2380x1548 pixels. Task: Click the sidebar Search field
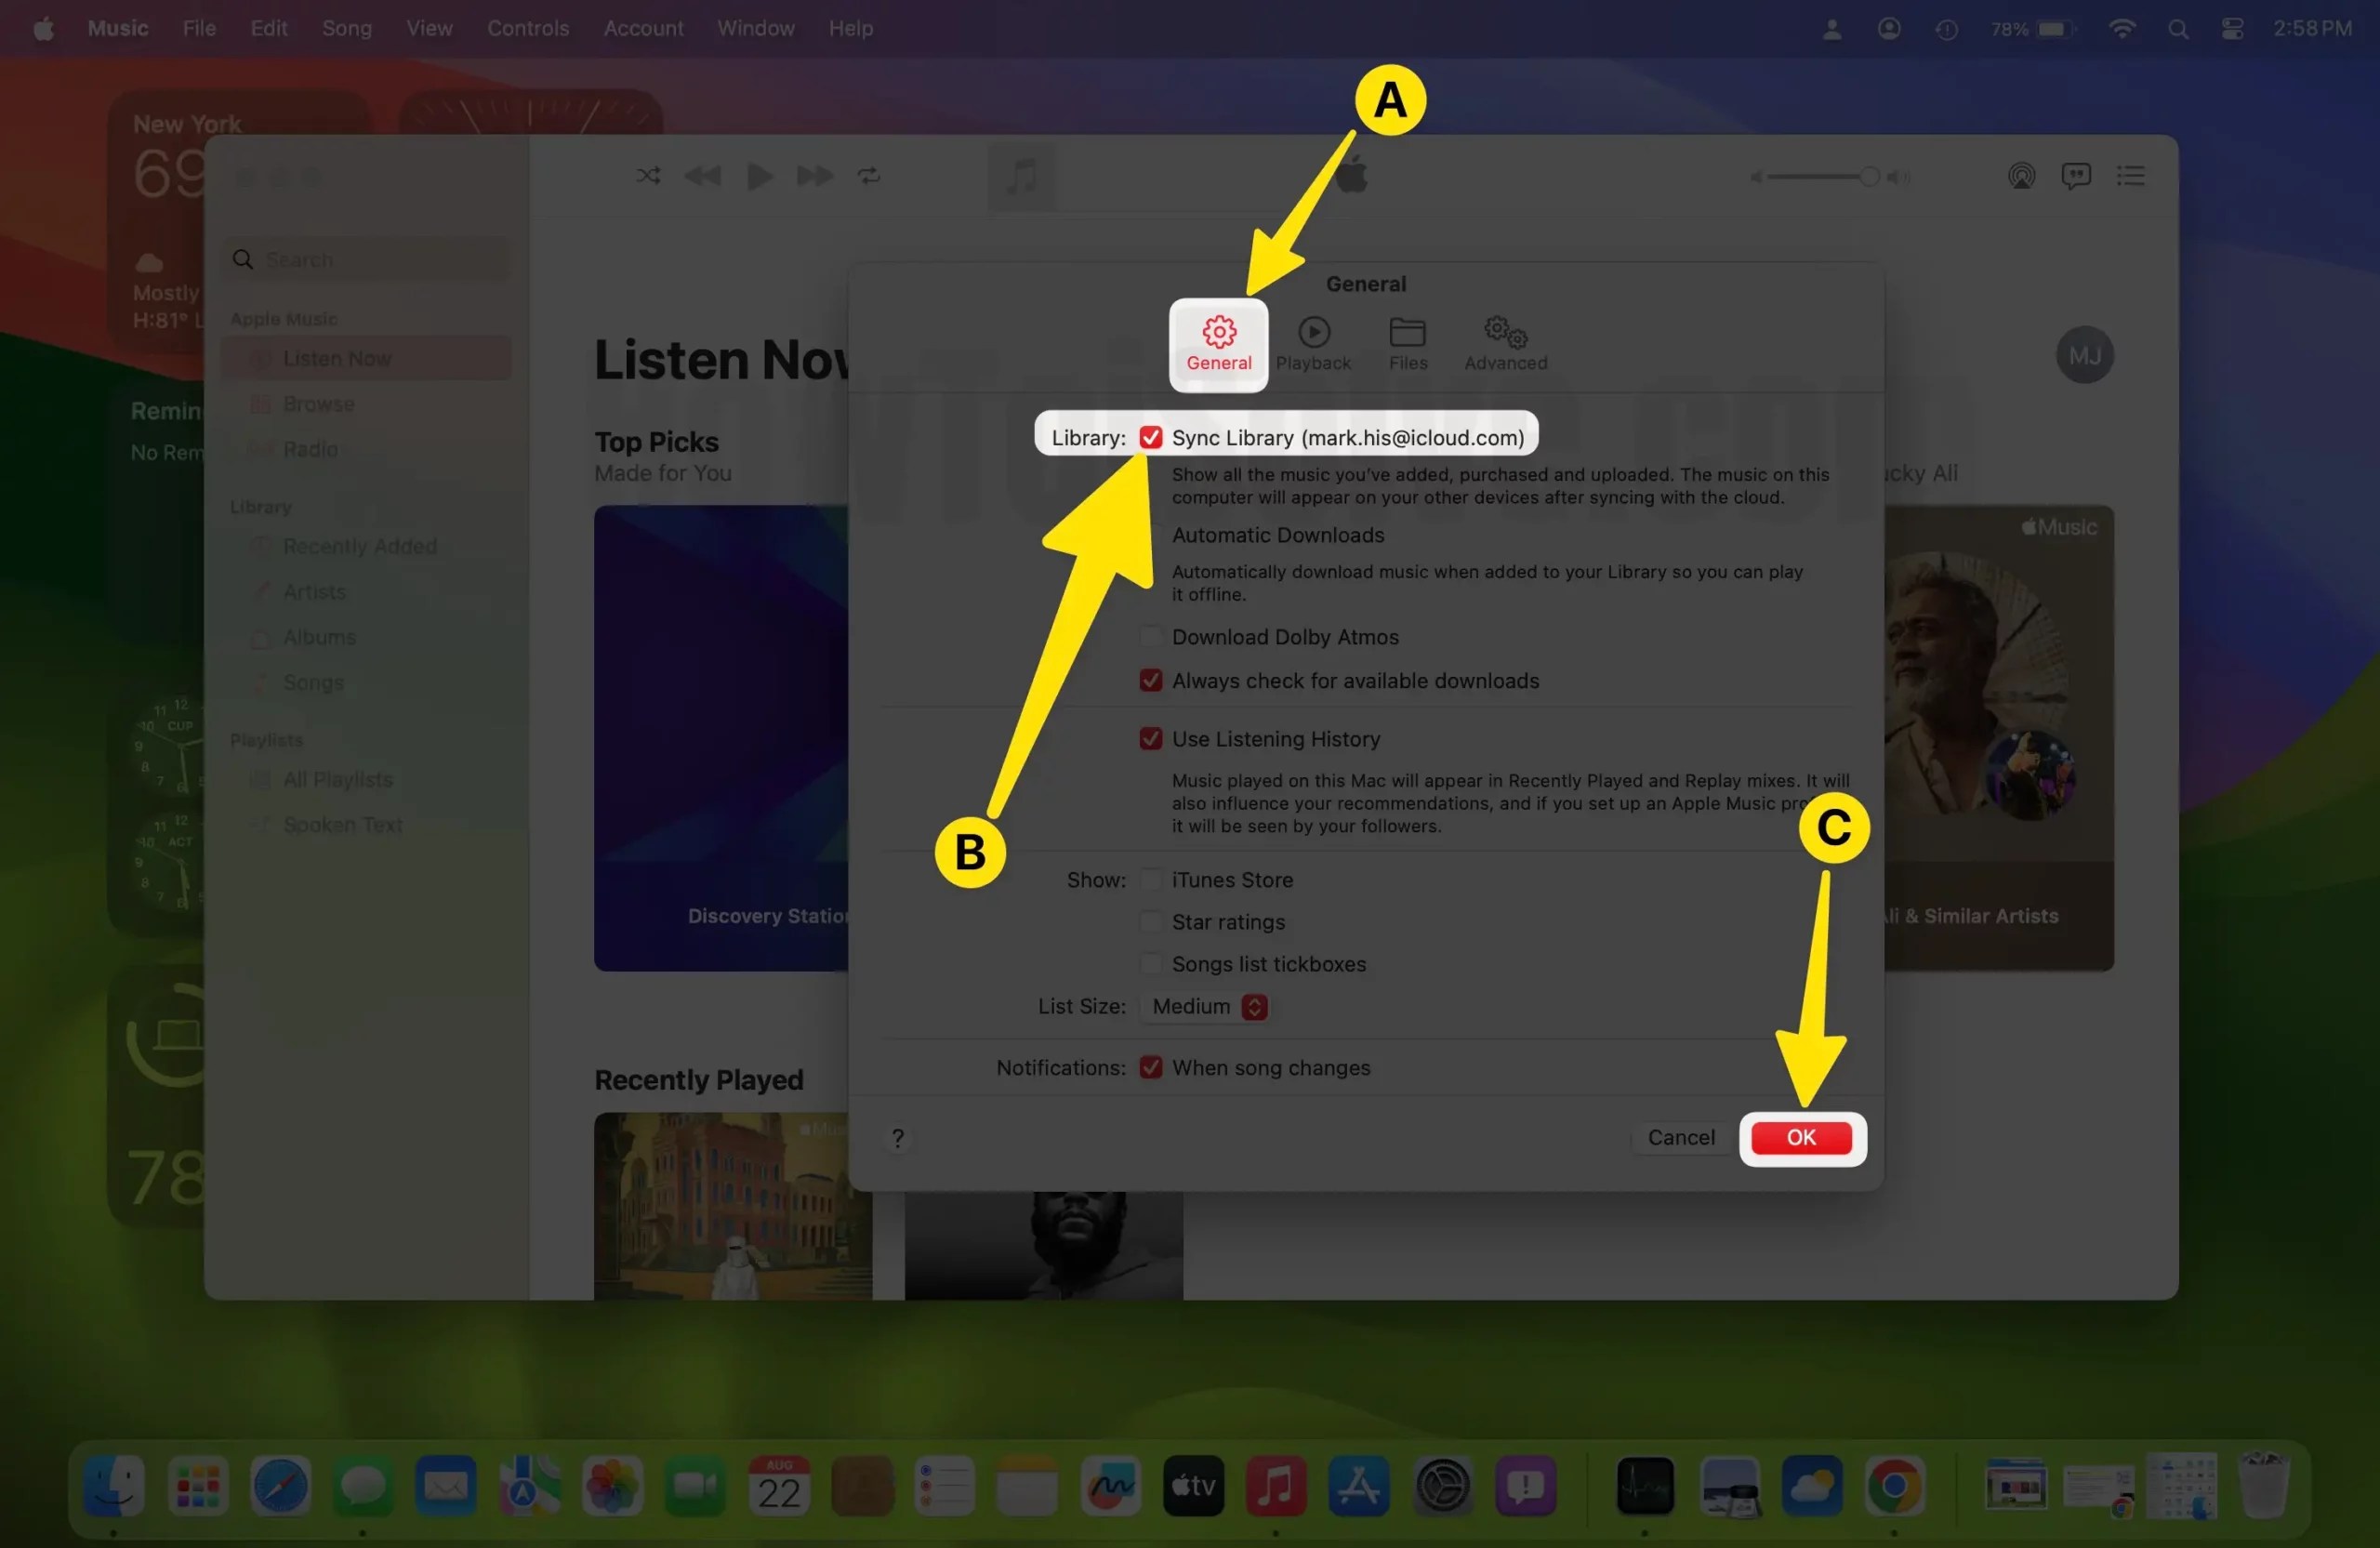pos(364,259)
